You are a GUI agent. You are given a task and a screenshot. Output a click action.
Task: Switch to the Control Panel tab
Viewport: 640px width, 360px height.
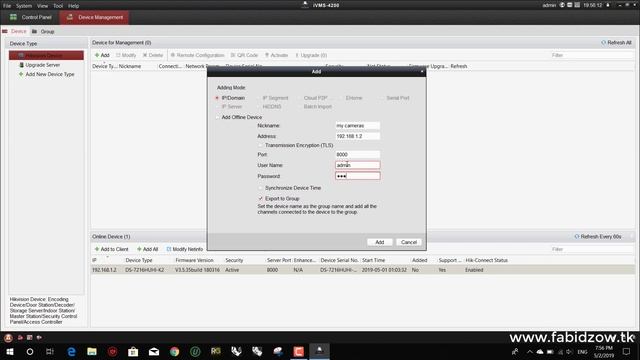[x=31, y=17]
